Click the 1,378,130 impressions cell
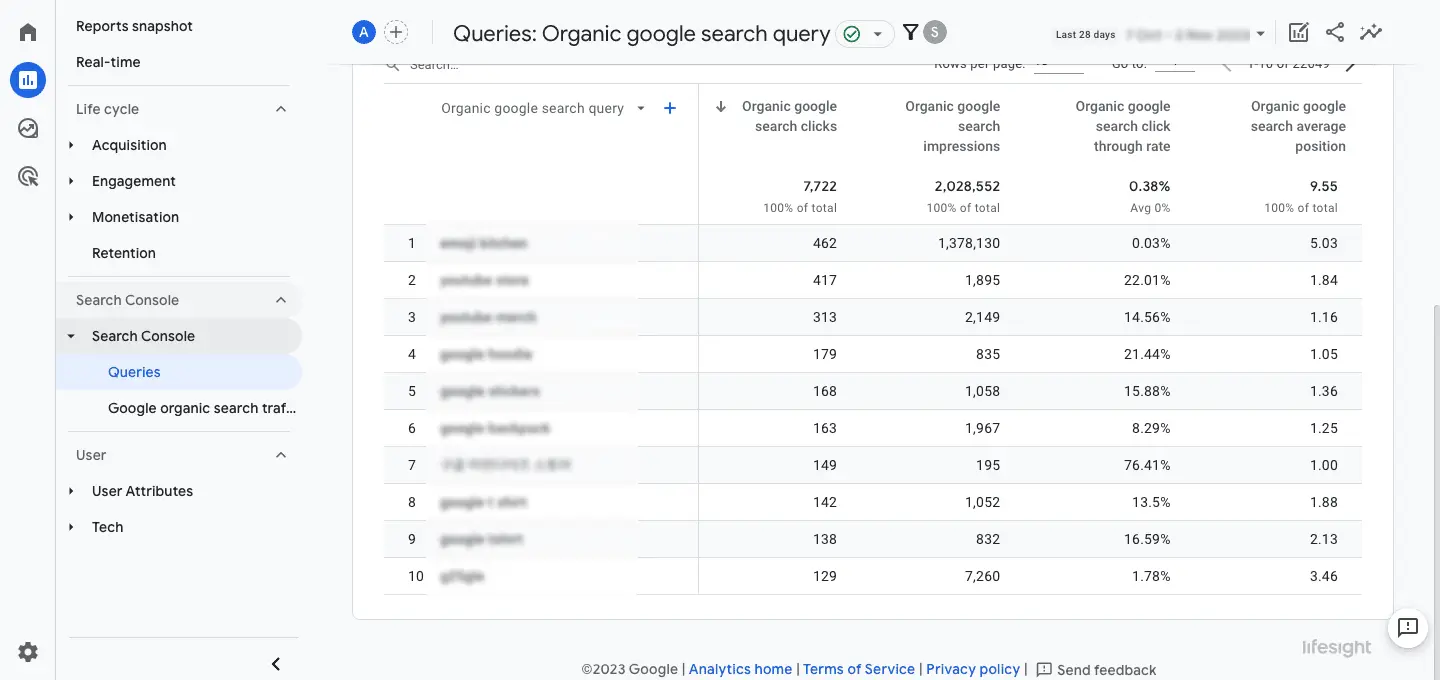The width and height of the screenshot is (1440, 680). [x=969, y=243]
